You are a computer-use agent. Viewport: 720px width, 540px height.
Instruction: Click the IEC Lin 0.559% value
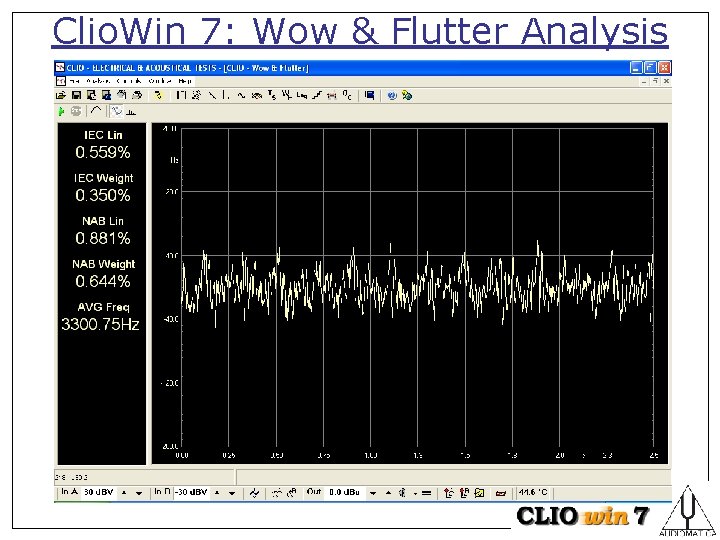tap(103, 152)
